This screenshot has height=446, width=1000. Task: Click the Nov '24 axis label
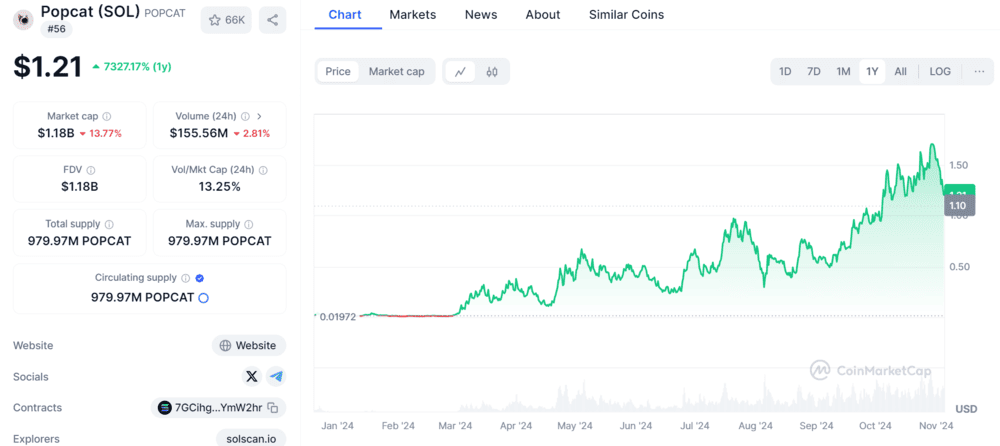tap(937, 426)
